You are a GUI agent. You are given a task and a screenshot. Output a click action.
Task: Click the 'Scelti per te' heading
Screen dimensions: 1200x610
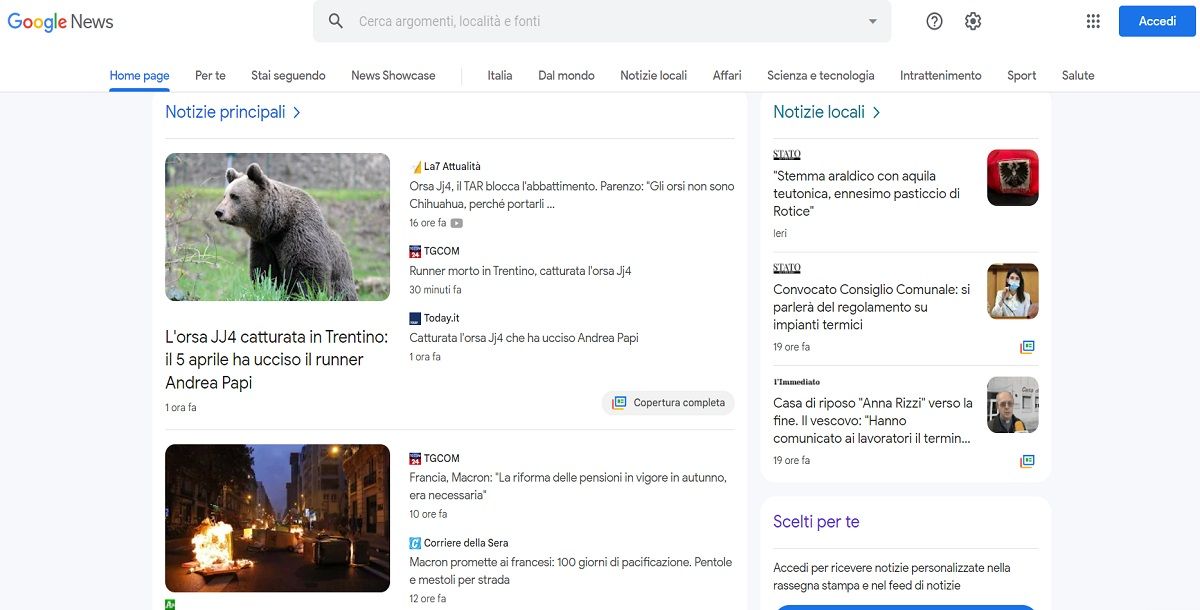(x=816, y=522)
